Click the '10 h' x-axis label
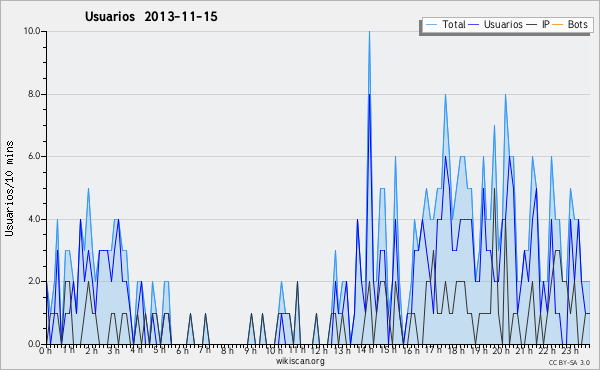 274,351
